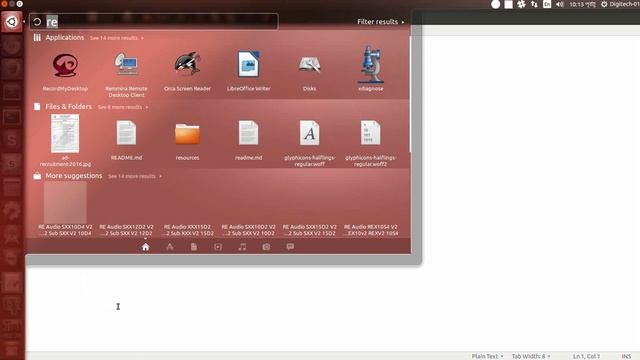
Task: Switch to Music lens
Action: point(242,247)
